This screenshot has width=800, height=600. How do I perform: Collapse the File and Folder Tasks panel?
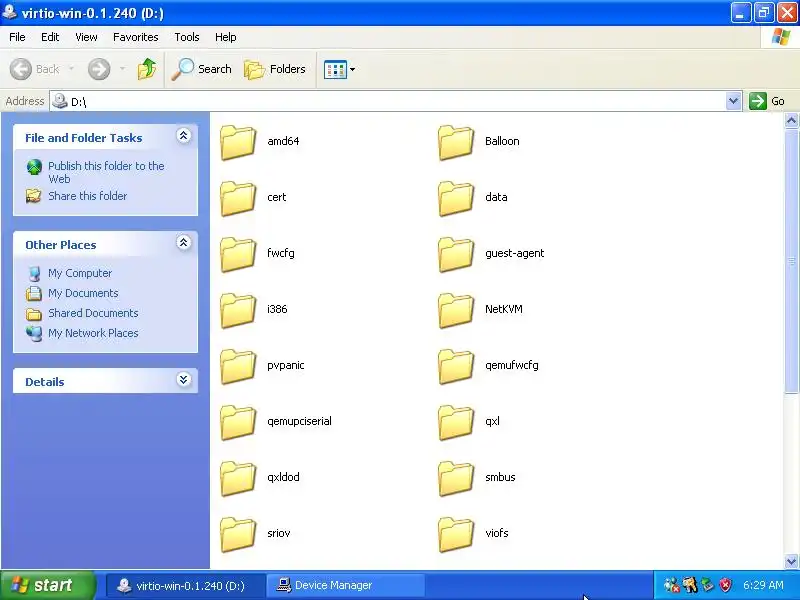pyautogui.click(x=184, y=136)
